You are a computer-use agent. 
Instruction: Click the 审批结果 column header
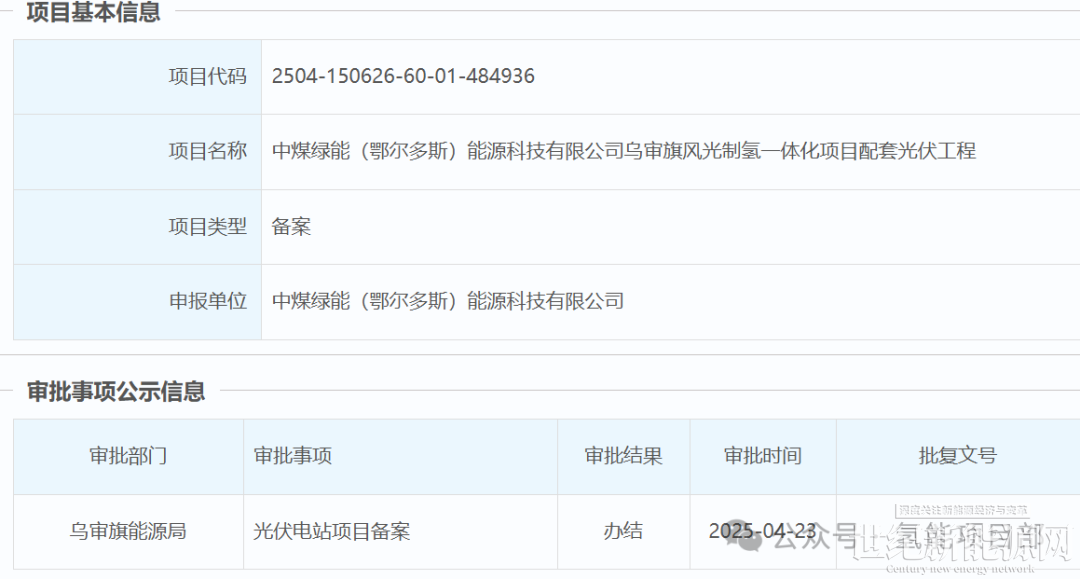[x=623, y=456]
